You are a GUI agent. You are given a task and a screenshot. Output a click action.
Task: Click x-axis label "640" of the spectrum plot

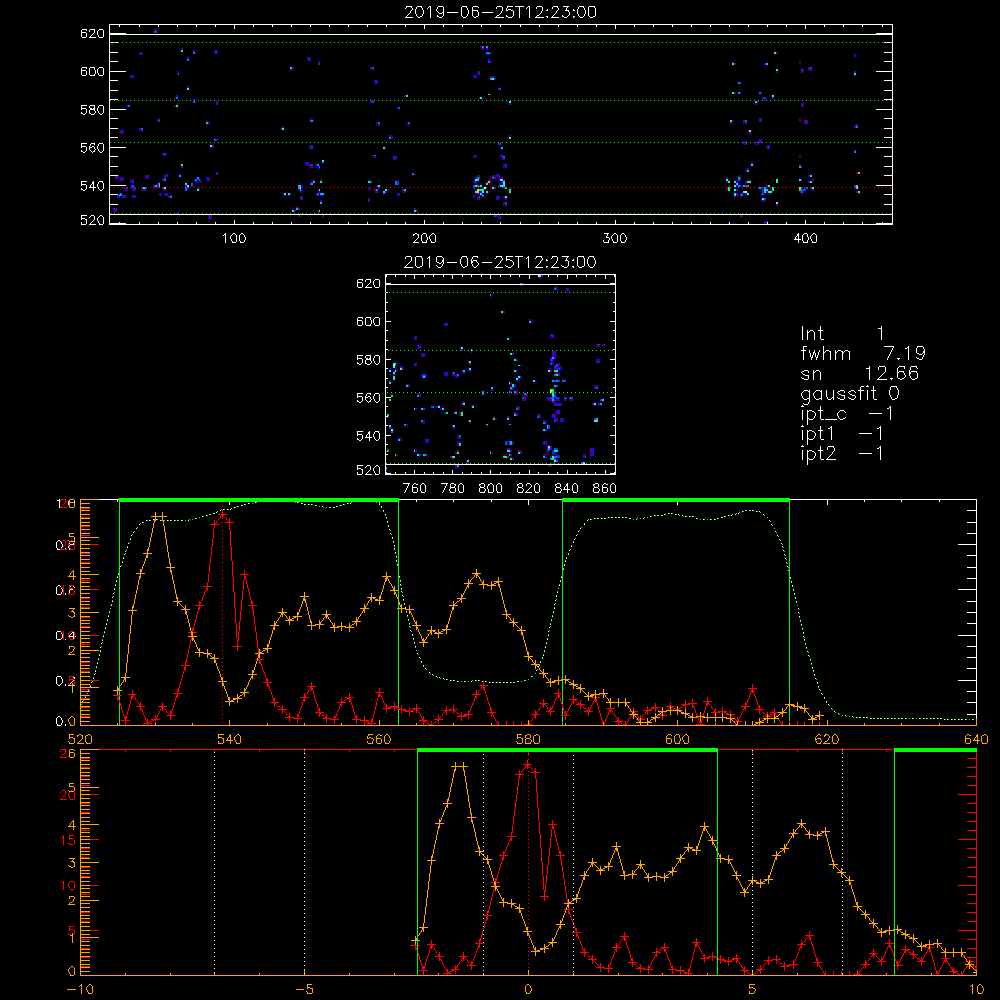pos(976,739)
